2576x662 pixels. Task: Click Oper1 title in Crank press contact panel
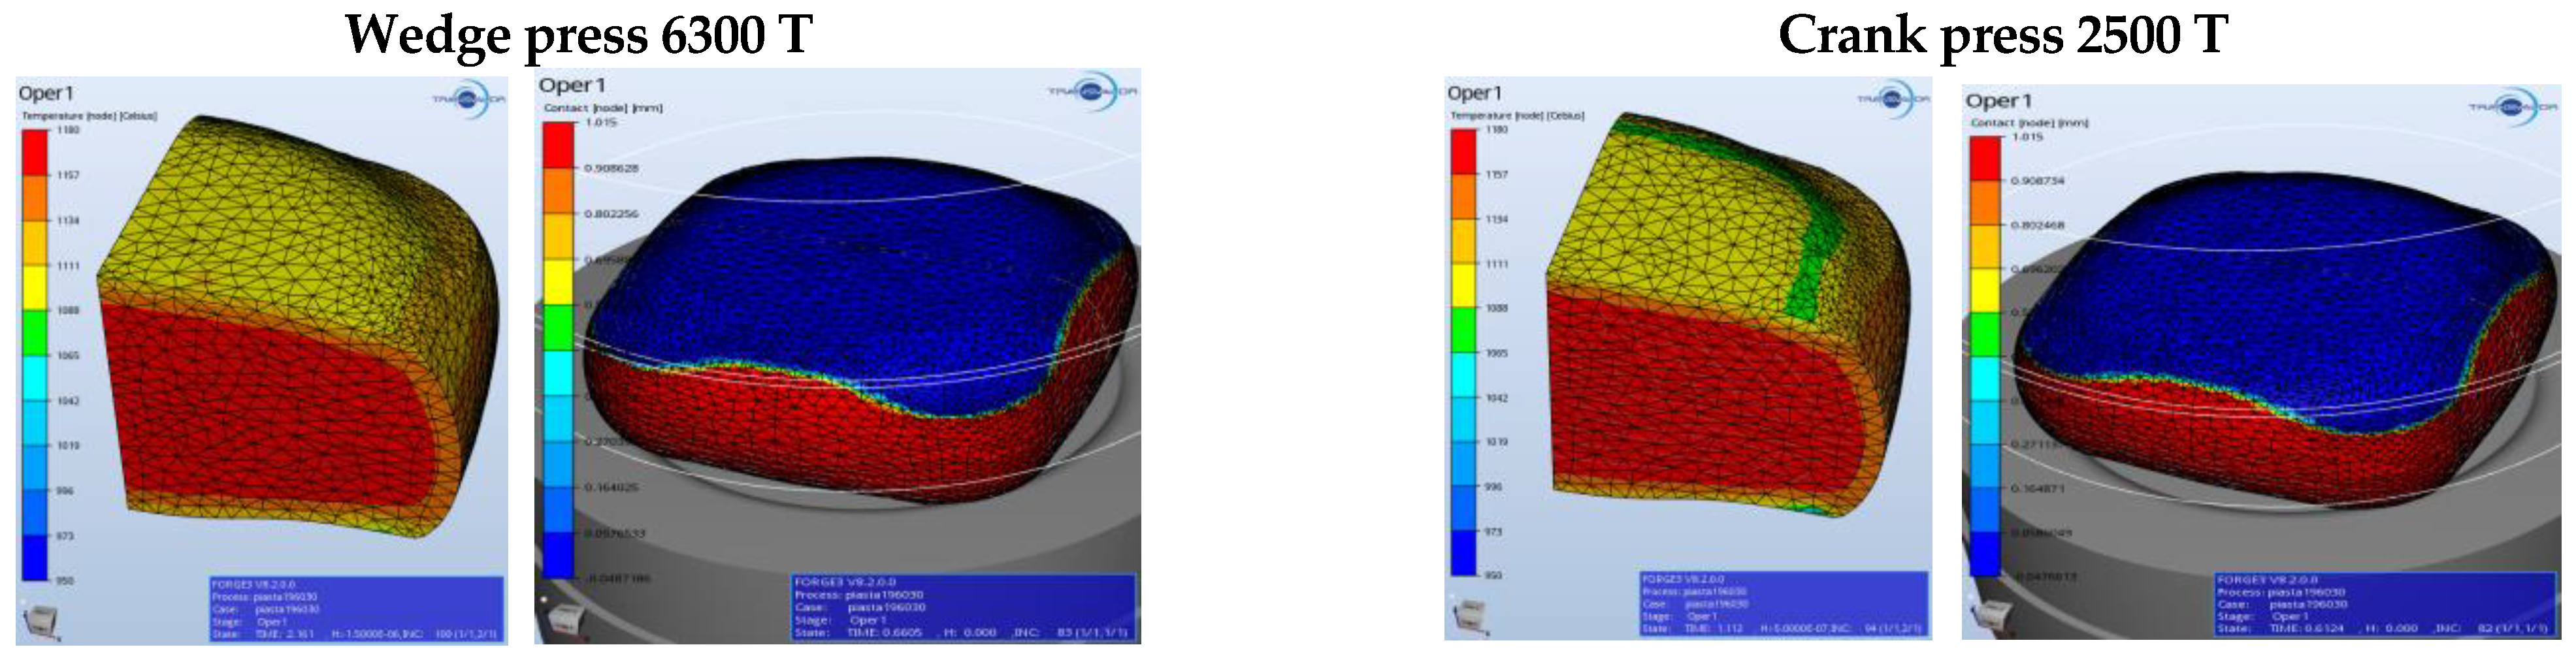[x=1998, y=101]
